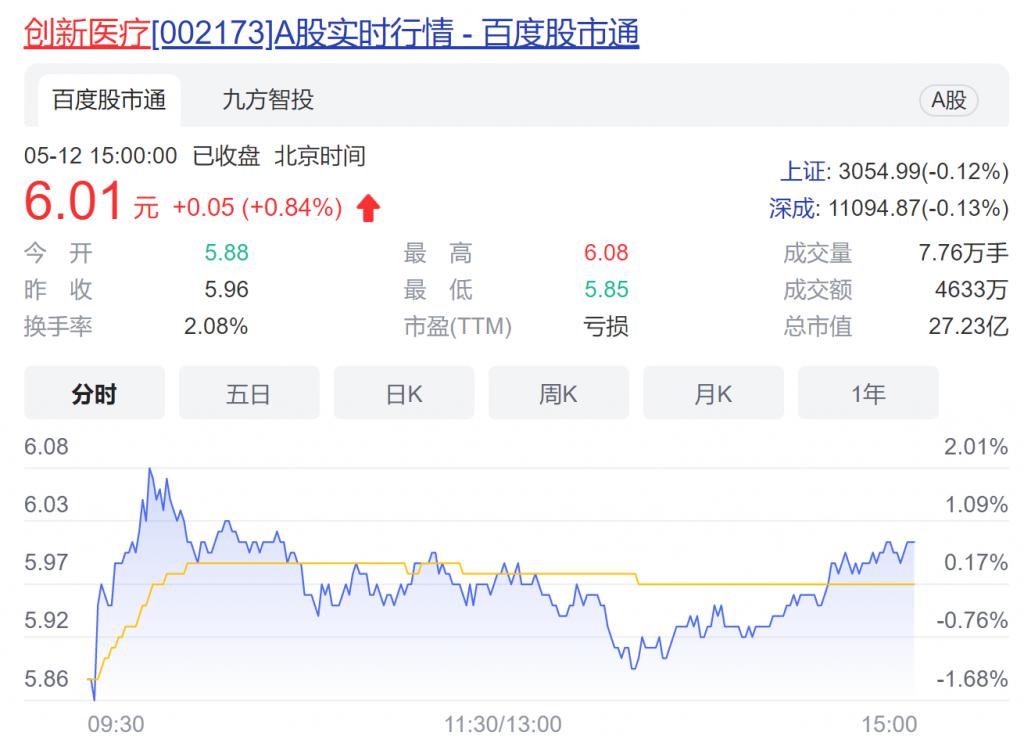Select the 日K chart view
The image size is (1024, 736).
[x=404, y=393]
